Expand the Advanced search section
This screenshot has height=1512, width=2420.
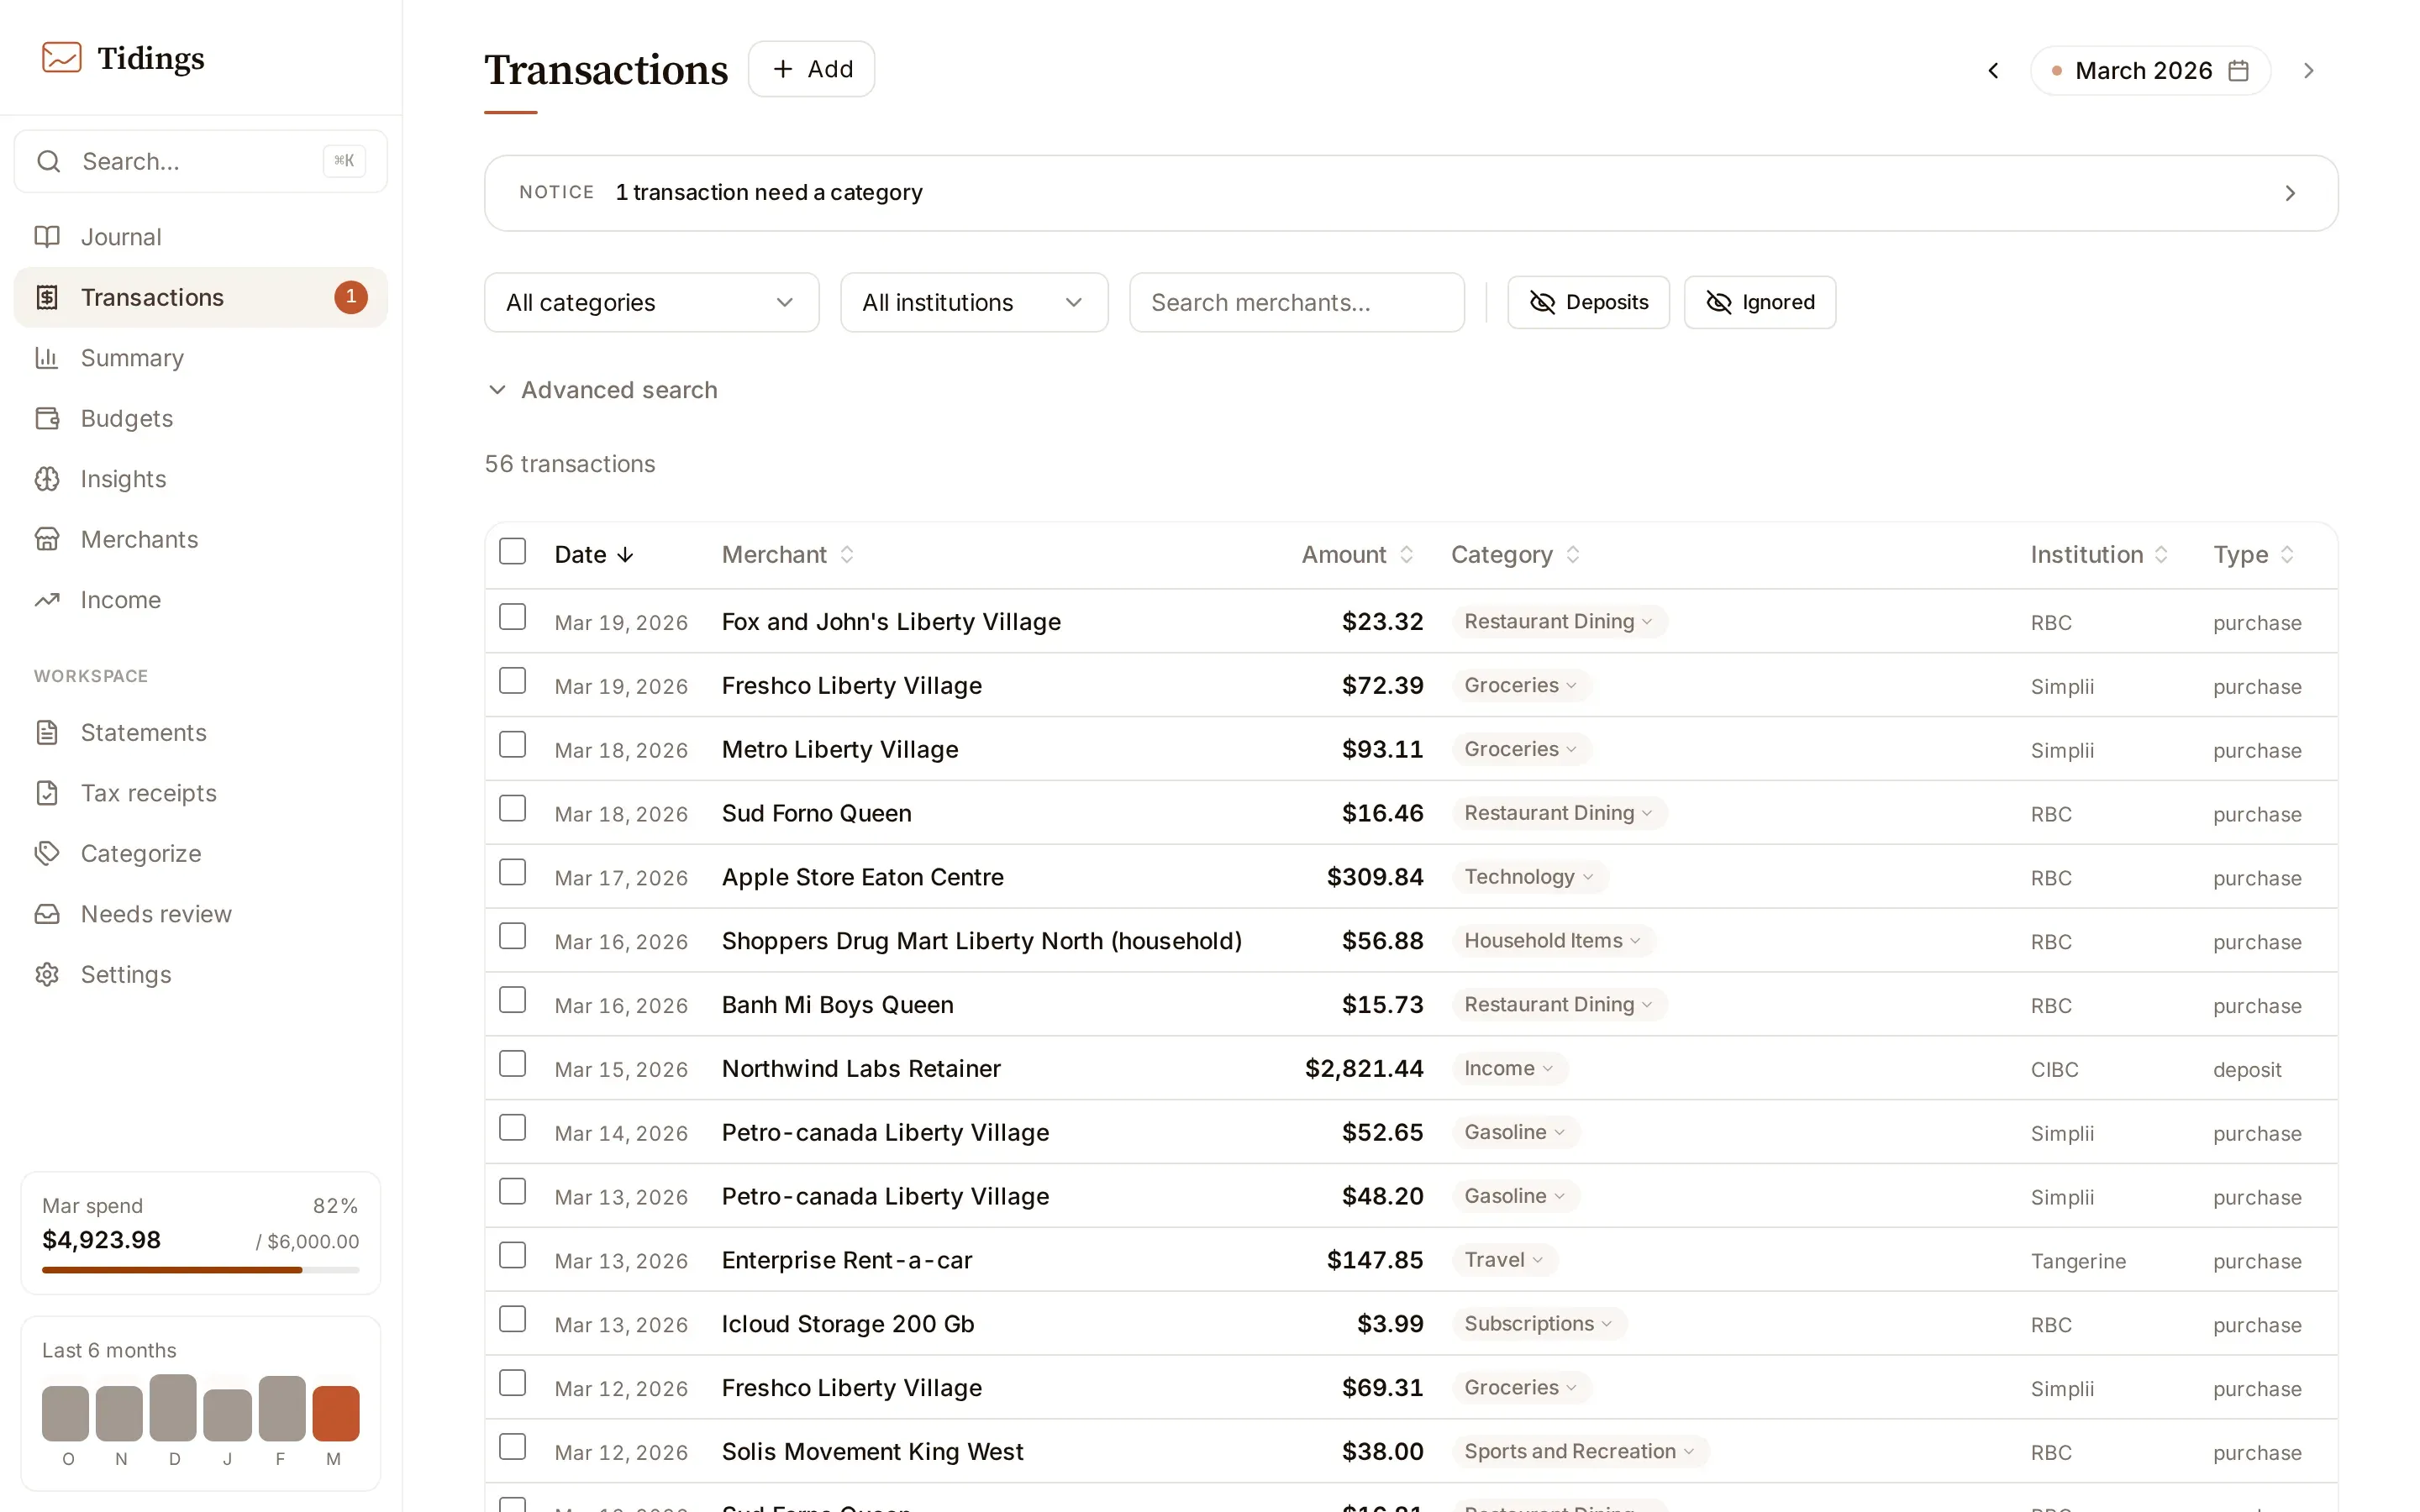pyautogui.click(x=602, y=390)
